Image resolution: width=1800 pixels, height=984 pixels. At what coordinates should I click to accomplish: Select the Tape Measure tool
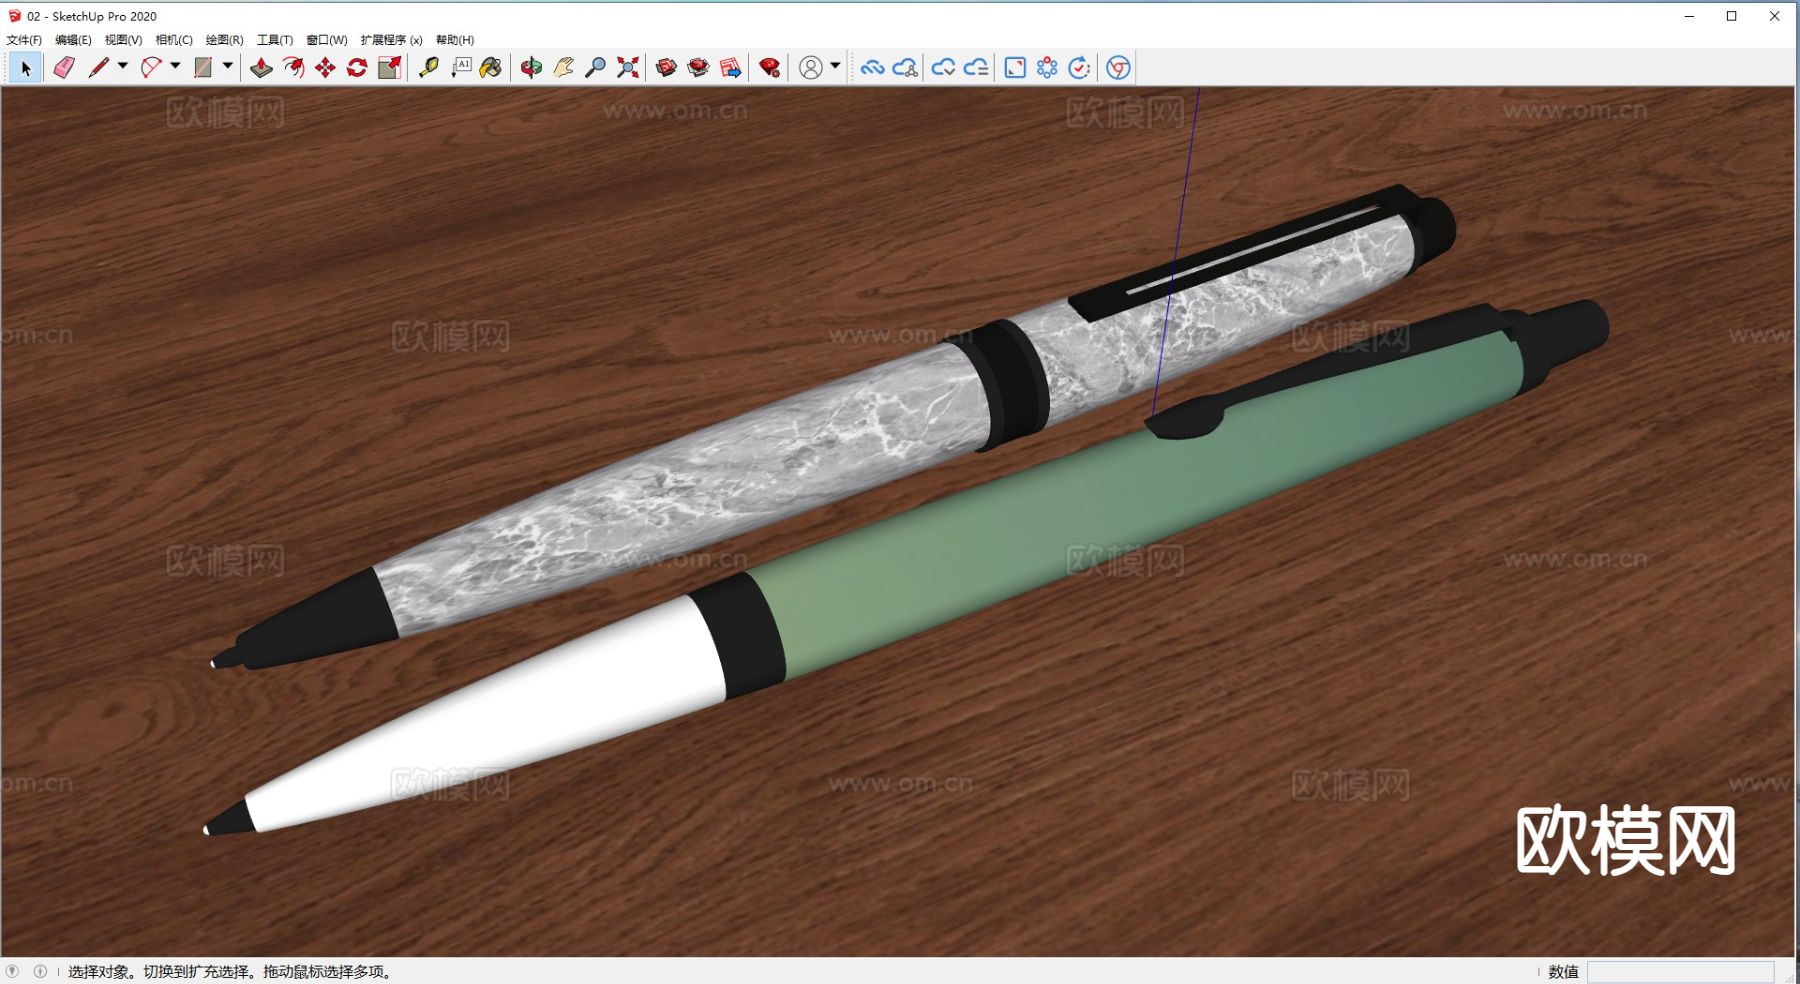(x=429, y=68)
